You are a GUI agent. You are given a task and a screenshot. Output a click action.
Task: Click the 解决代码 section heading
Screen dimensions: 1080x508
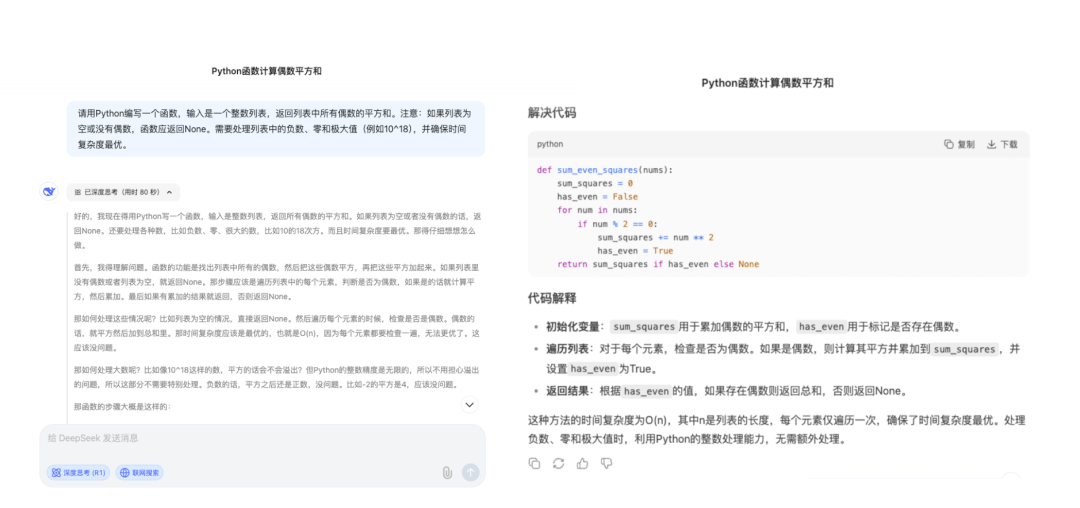(552, 113)
